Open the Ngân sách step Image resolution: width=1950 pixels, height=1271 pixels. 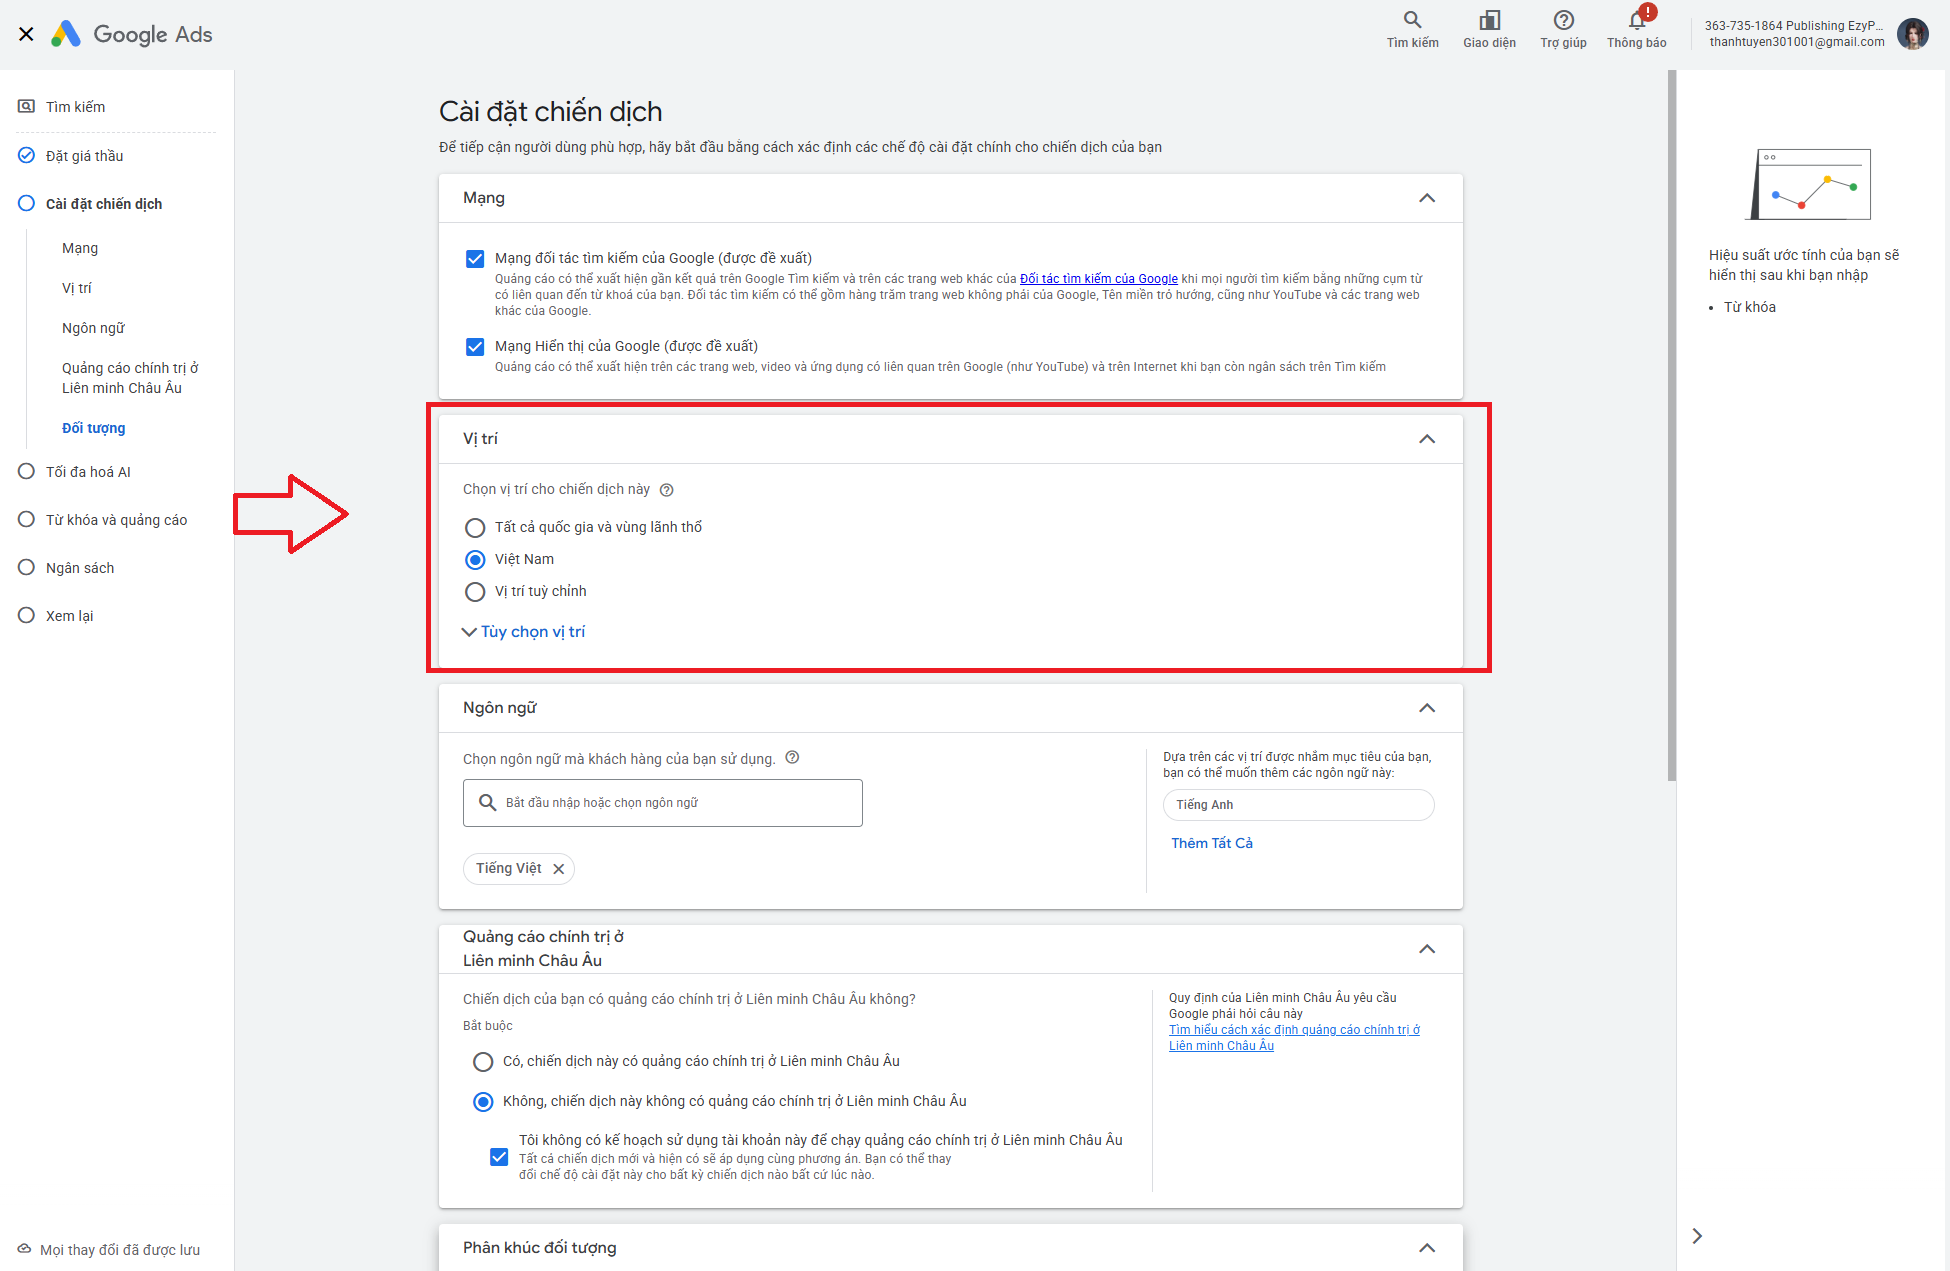pyautogui.click(x=80, y=568)
